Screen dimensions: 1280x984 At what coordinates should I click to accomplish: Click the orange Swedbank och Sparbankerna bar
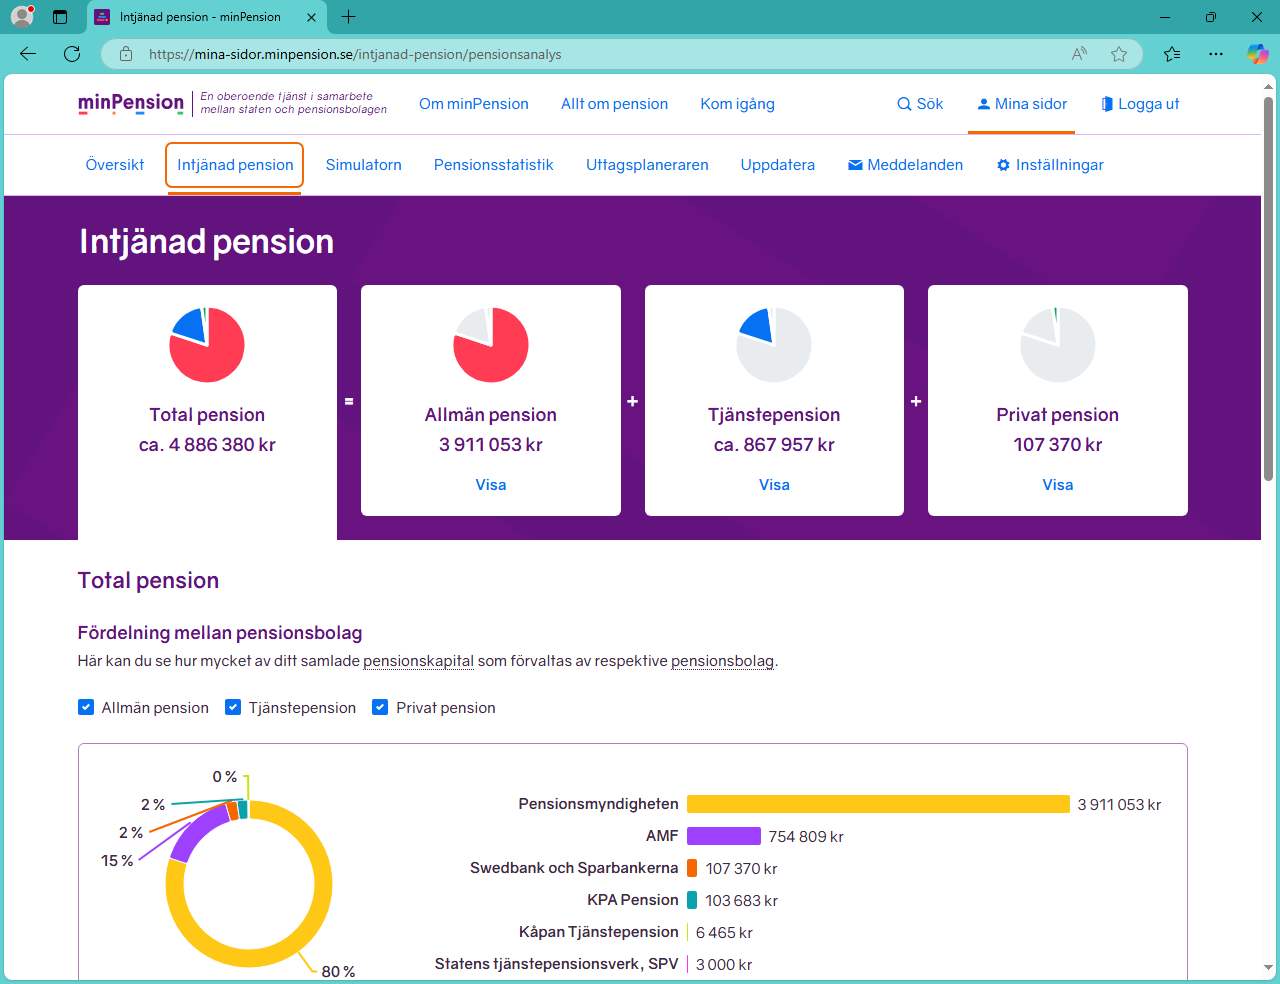(x=692, y=868)
